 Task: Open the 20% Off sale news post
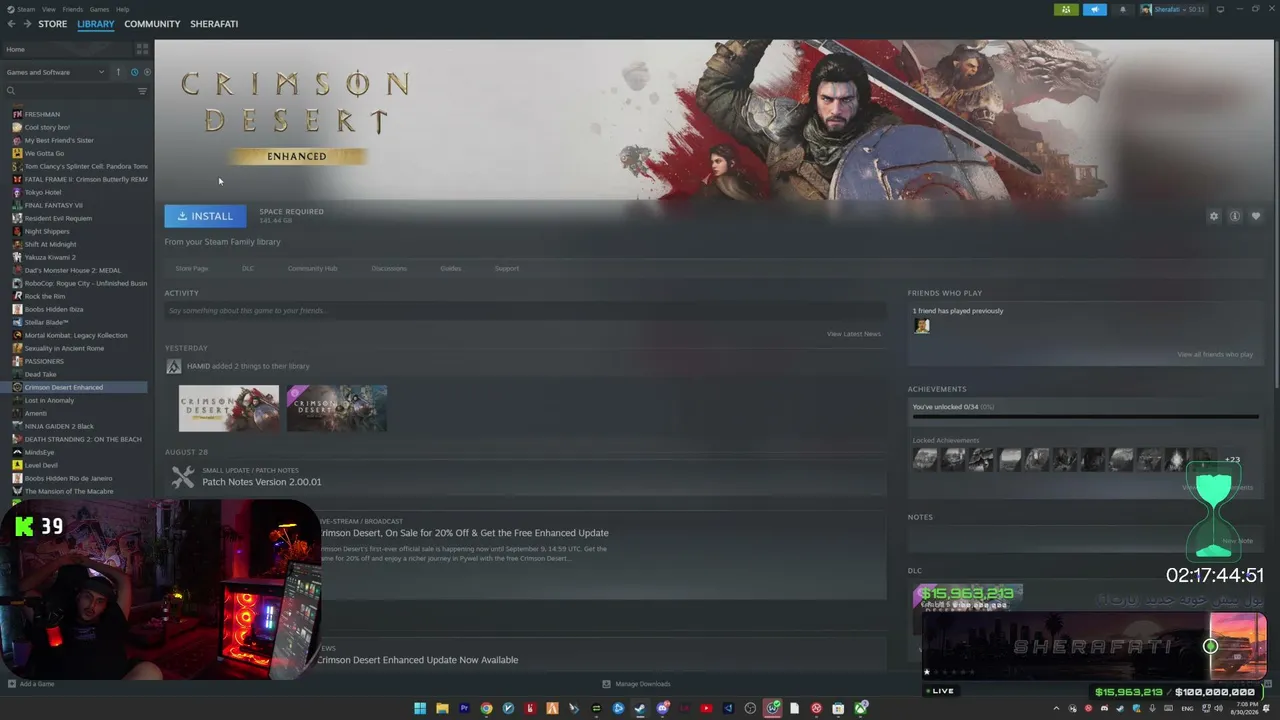(x=463, y=533)
